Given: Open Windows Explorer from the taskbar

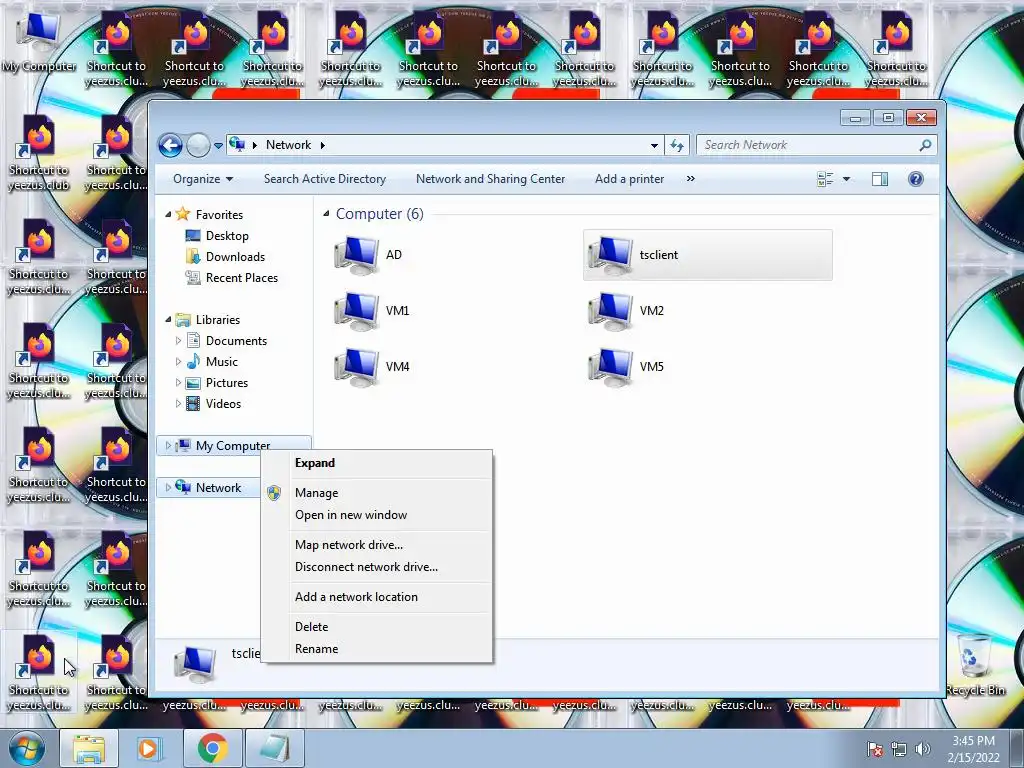Looking at the screenshot, I should pos(89,748).
